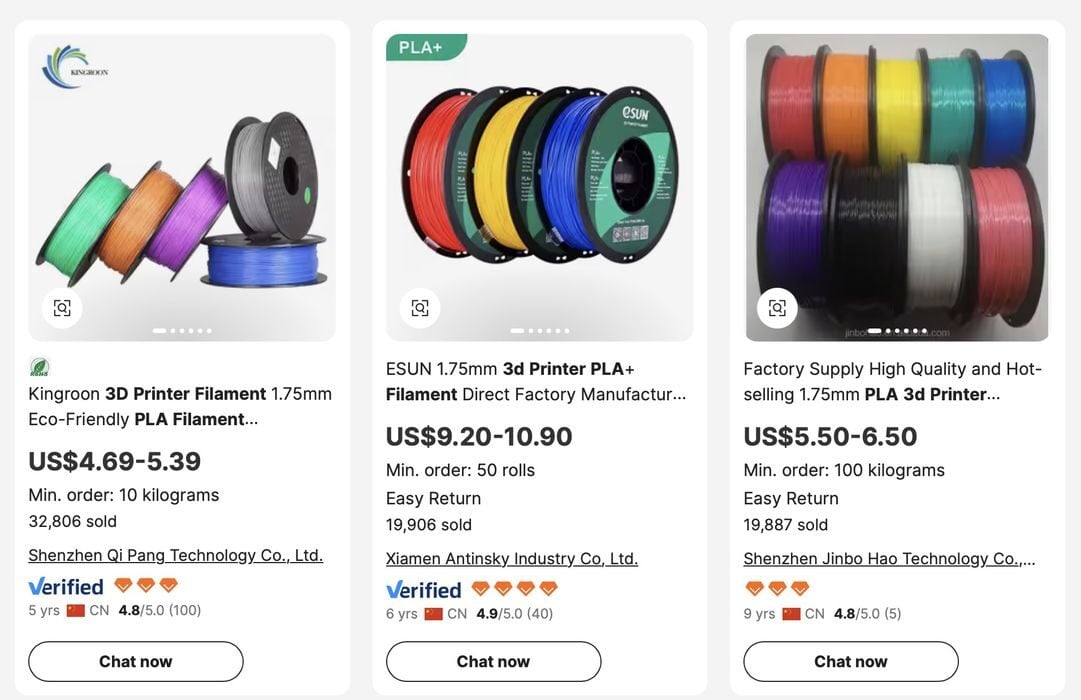Open Shenzhen Qi Pang Technology Co. link
Screen dimensions: 1081x700
(x=175, y=555)
